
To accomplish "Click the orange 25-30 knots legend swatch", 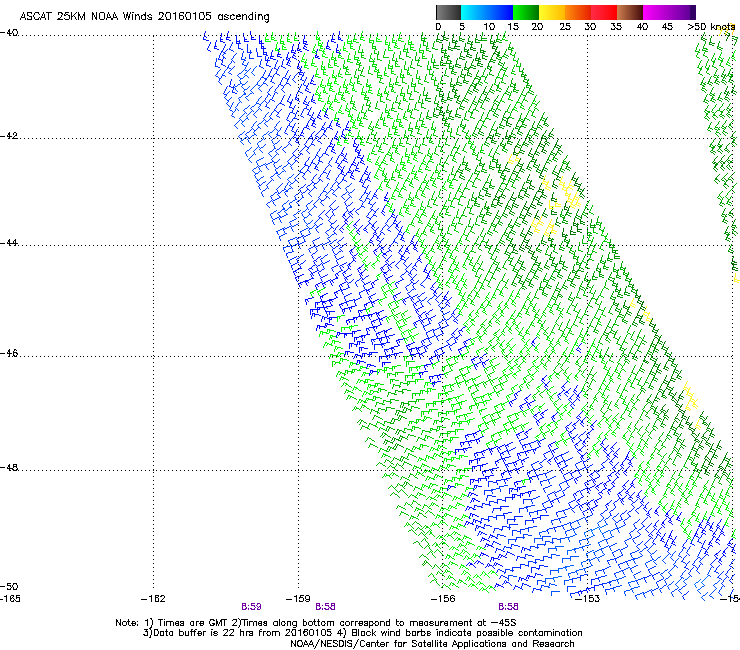I will (x=578, y=12).
